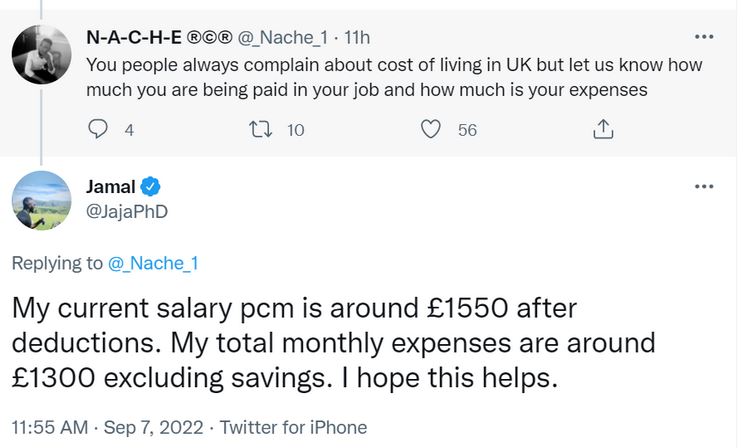Screen dimensions: 746x448
Task: Share Nache's tweet via share icon
Action: (603, 130)
